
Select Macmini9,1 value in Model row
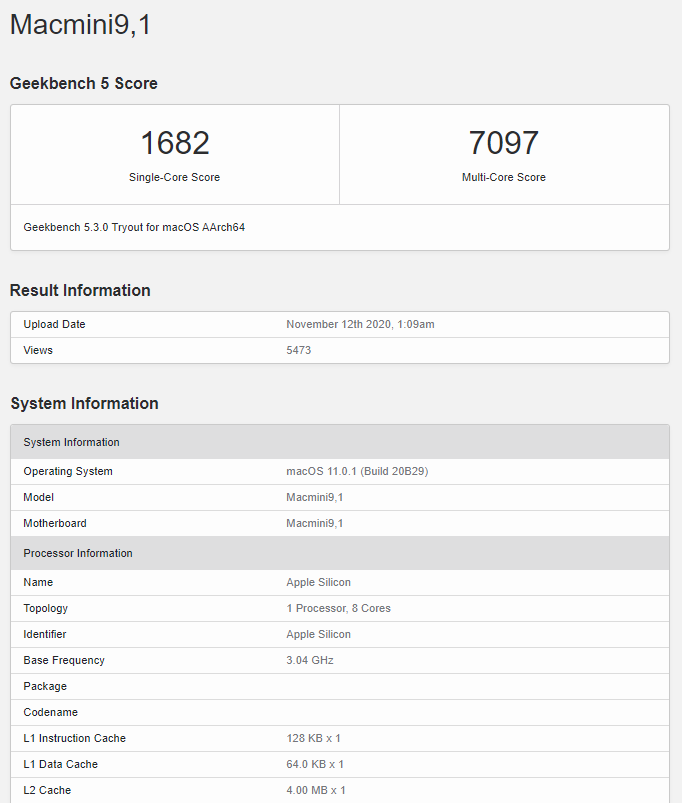tap(315, 497)
